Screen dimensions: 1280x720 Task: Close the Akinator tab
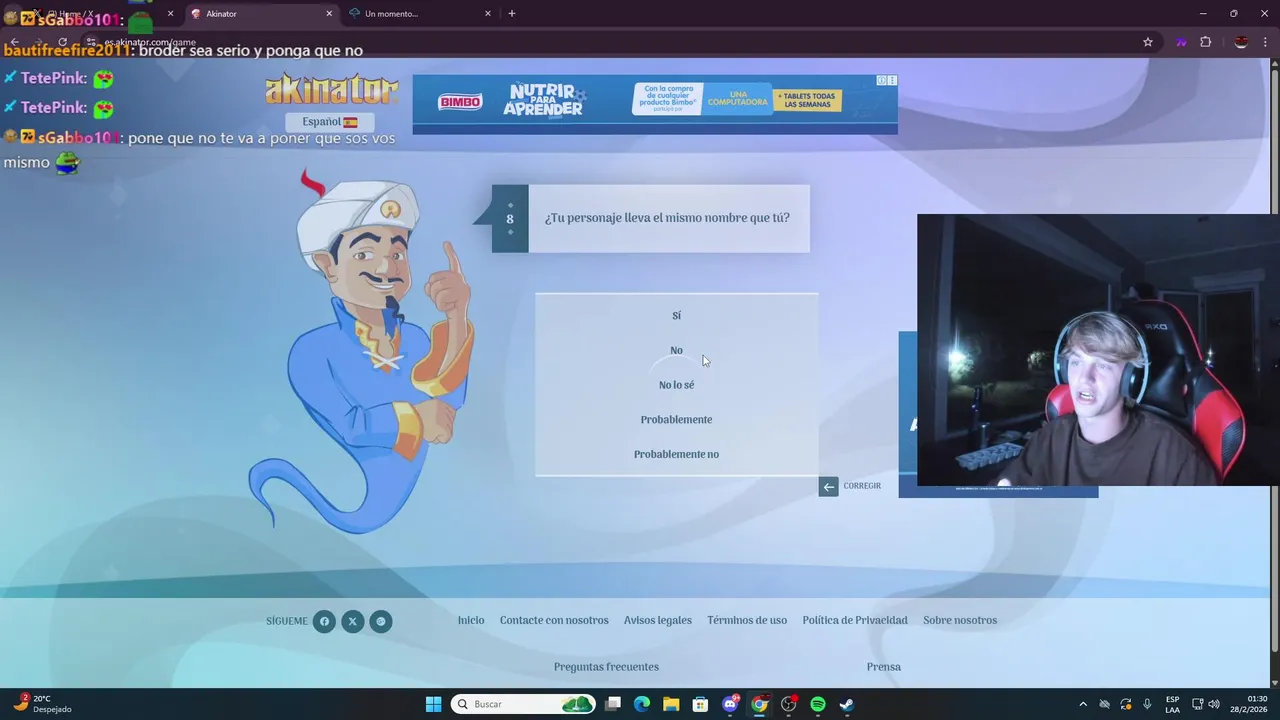point(329,14)
